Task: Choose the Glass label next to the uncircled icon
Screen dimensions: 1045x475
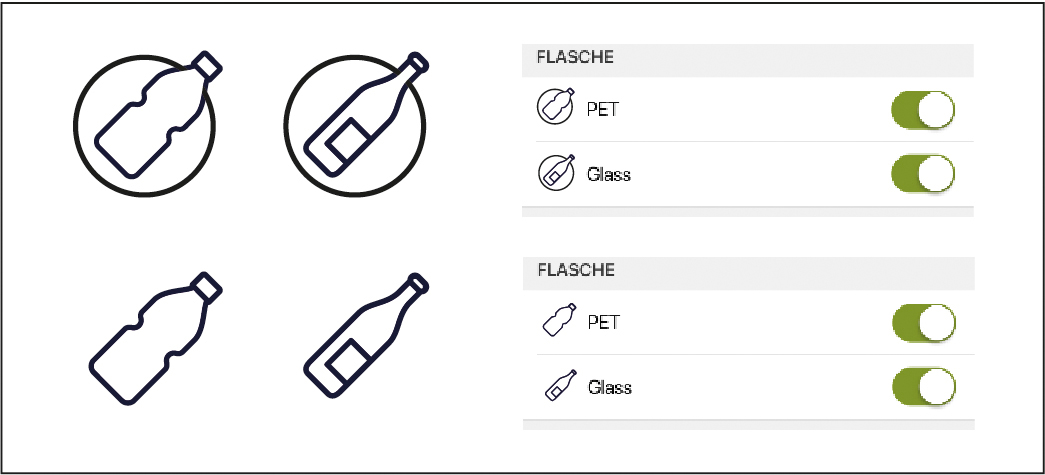Action: click(x=609, y=387)
